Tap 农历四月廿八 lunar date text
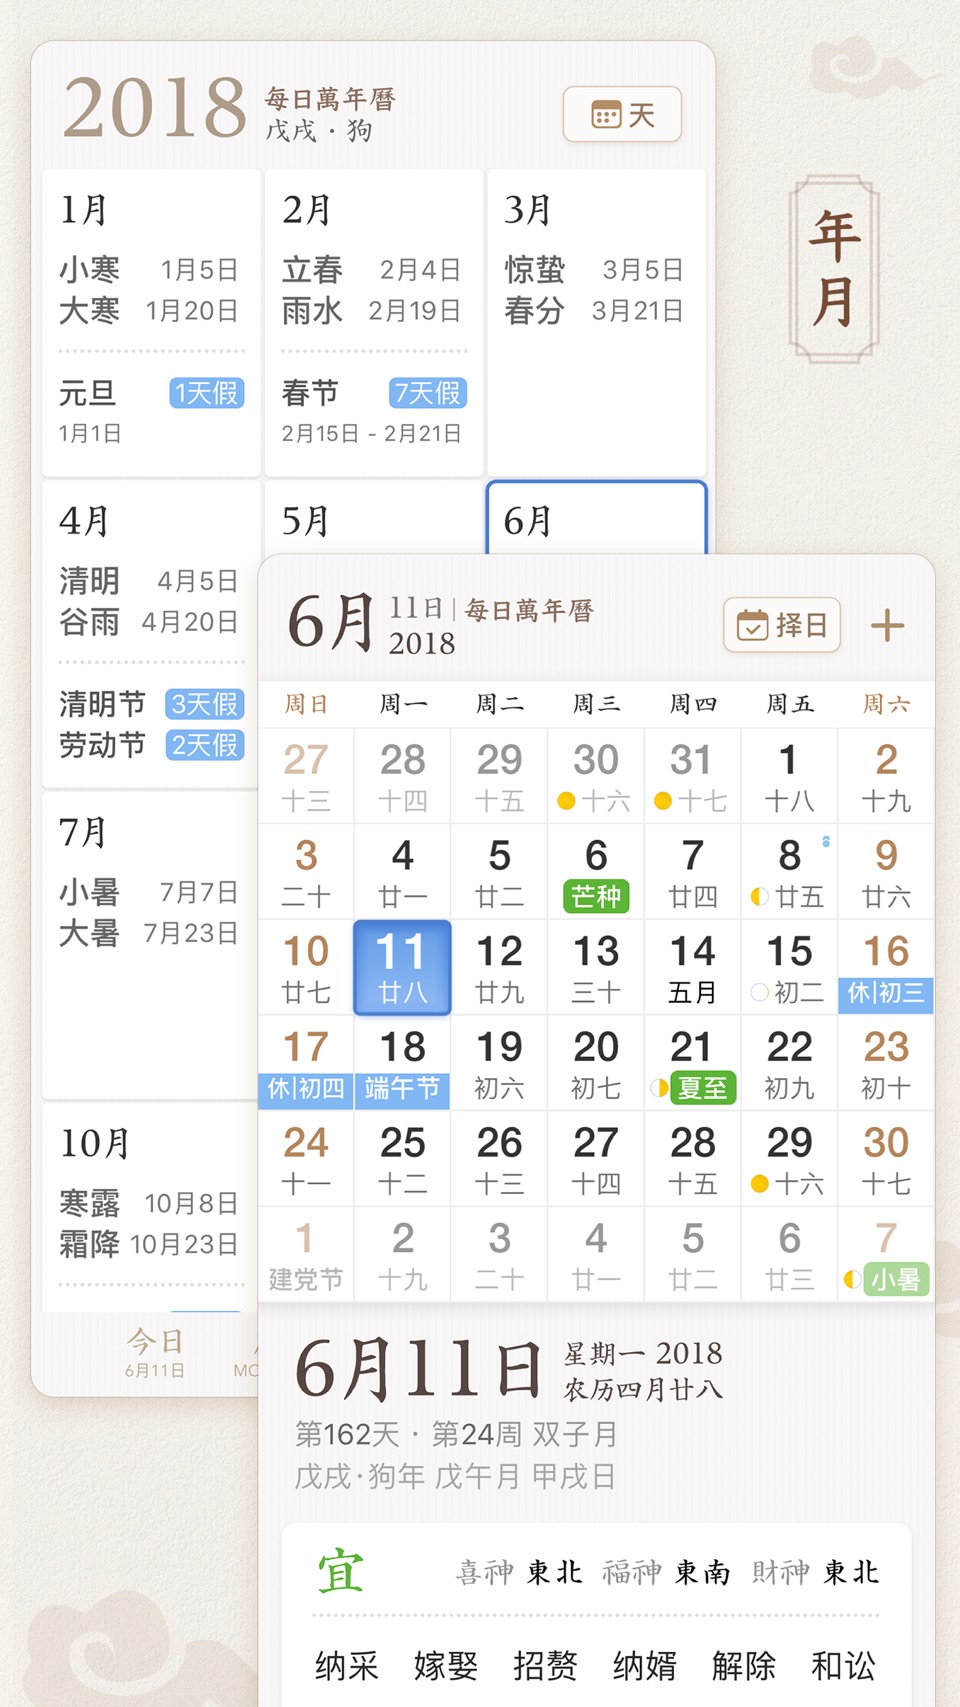Screen dimensions: 960x1707 (643, 1390)
